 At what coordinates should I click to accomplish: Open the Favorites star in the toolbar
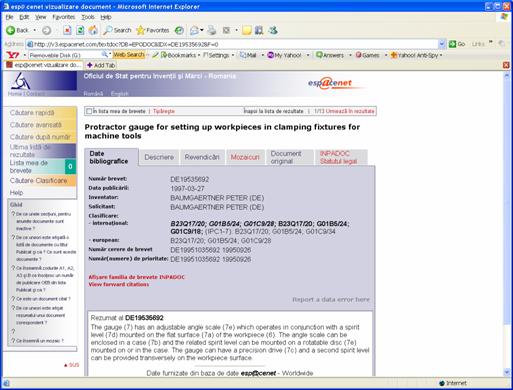[x=153, y=30]
